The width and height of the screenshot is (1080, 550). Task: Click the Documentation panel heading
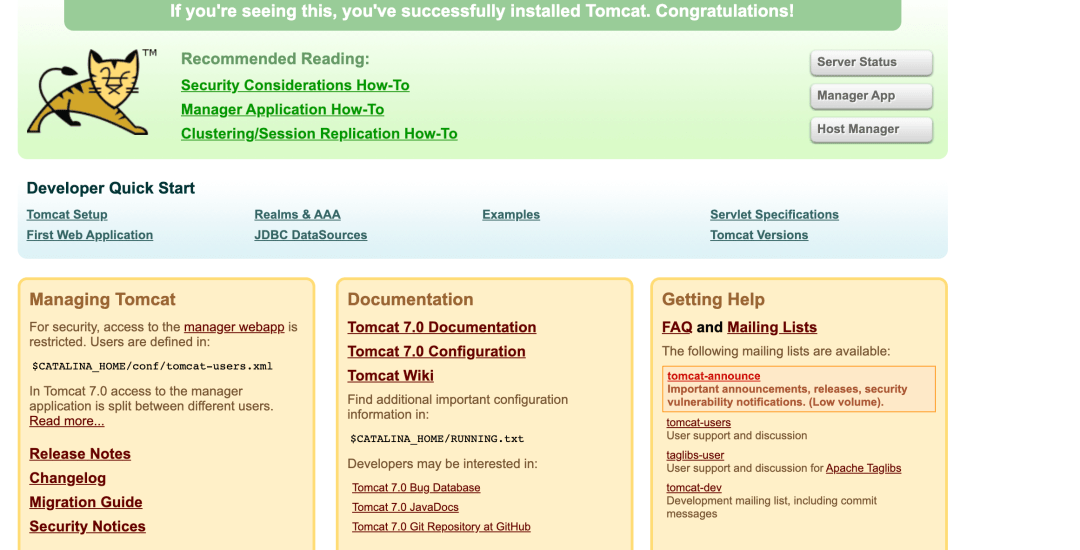pyautogui.click(x=411, y=299)
